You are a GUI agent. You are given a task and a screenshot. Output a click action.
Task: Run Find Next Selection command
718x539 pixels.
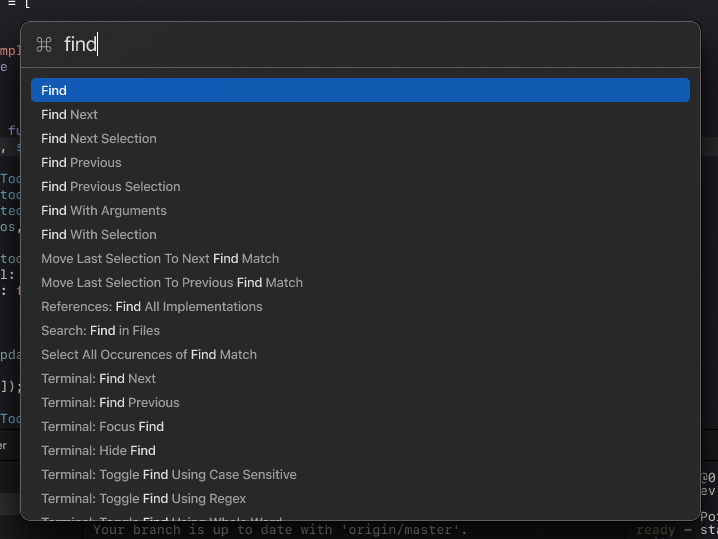point(360,138)
